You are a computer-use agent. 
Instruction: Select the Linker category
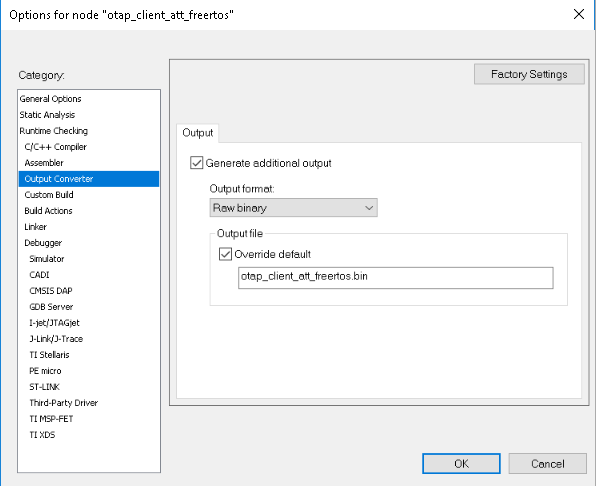point(35,227)
